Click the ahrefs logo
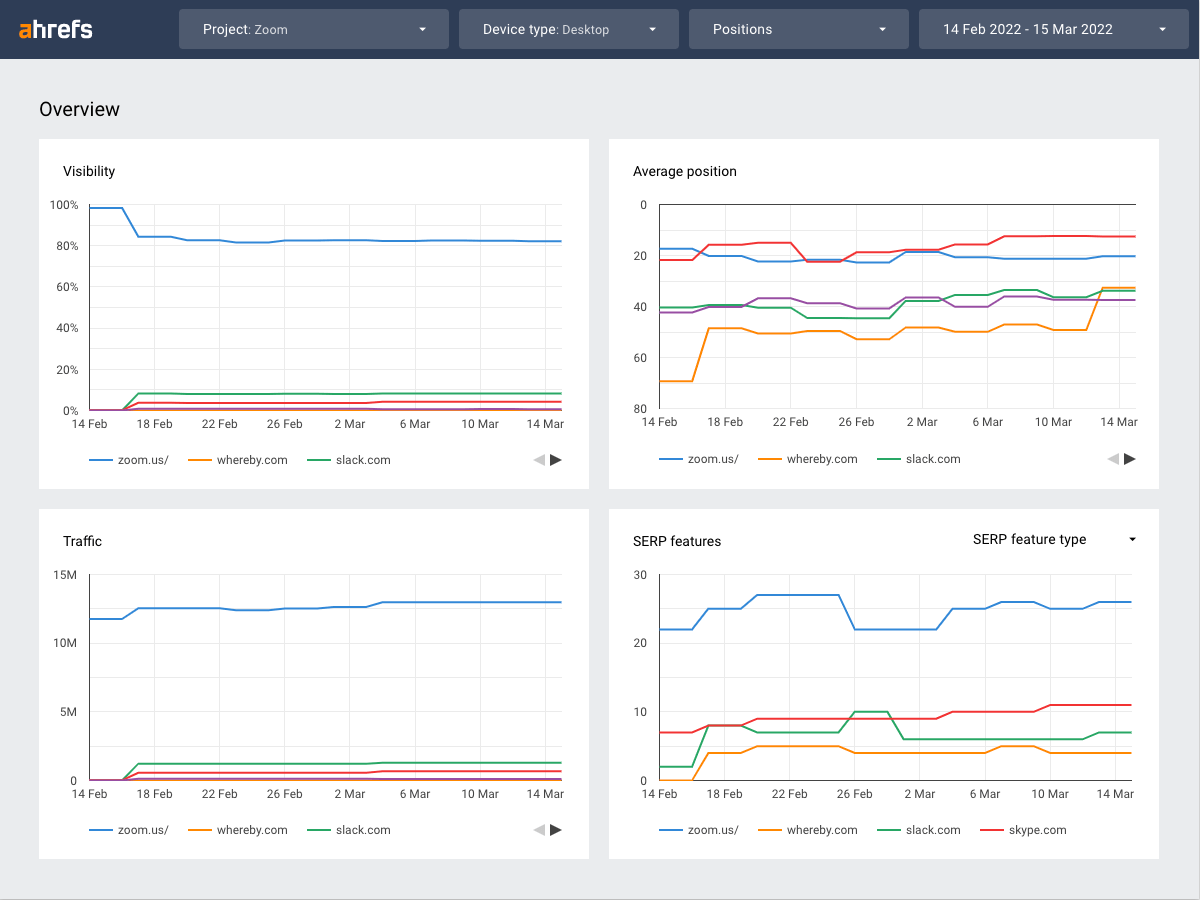The width and height of the screenshot is (1200, 900). tap(54, 29)
